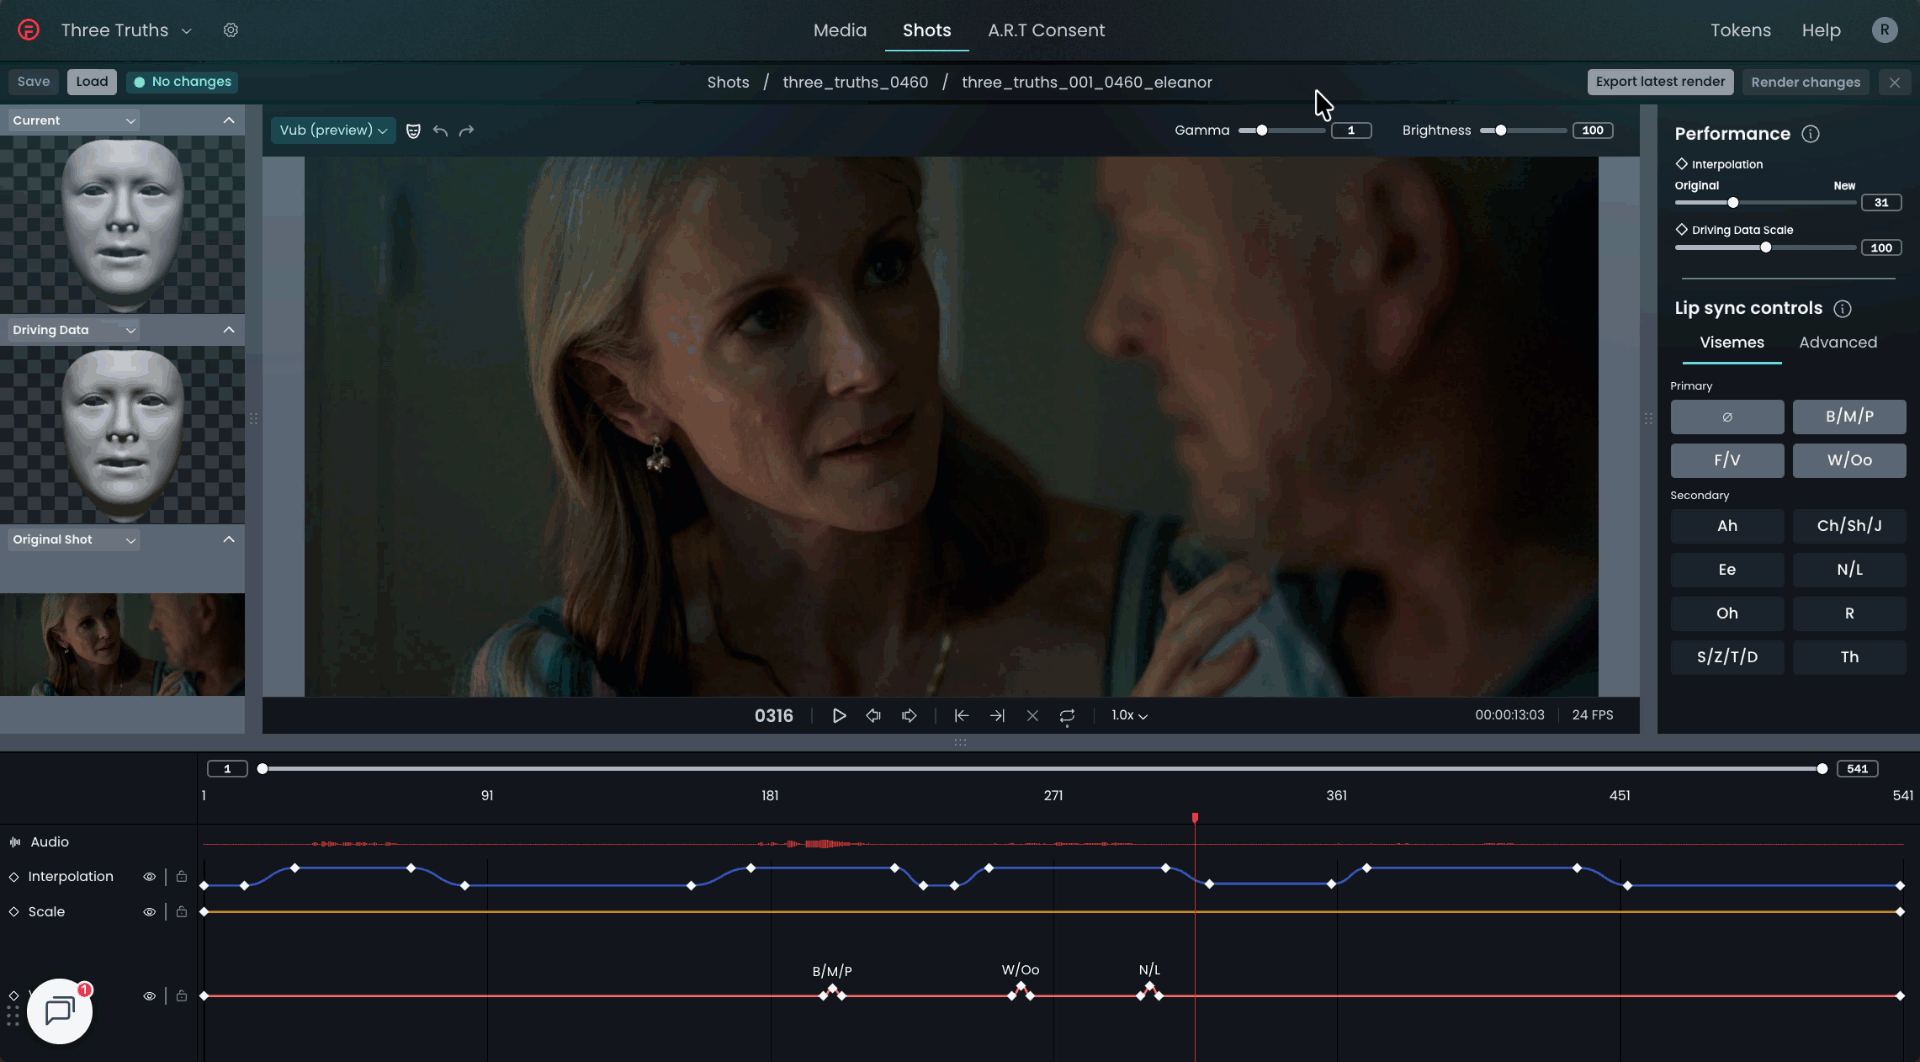The width and height of the screenshot is (1920, 1062).
Task: Click keyframe diamond on Interpolation track
Action: [x=14, y=877]
